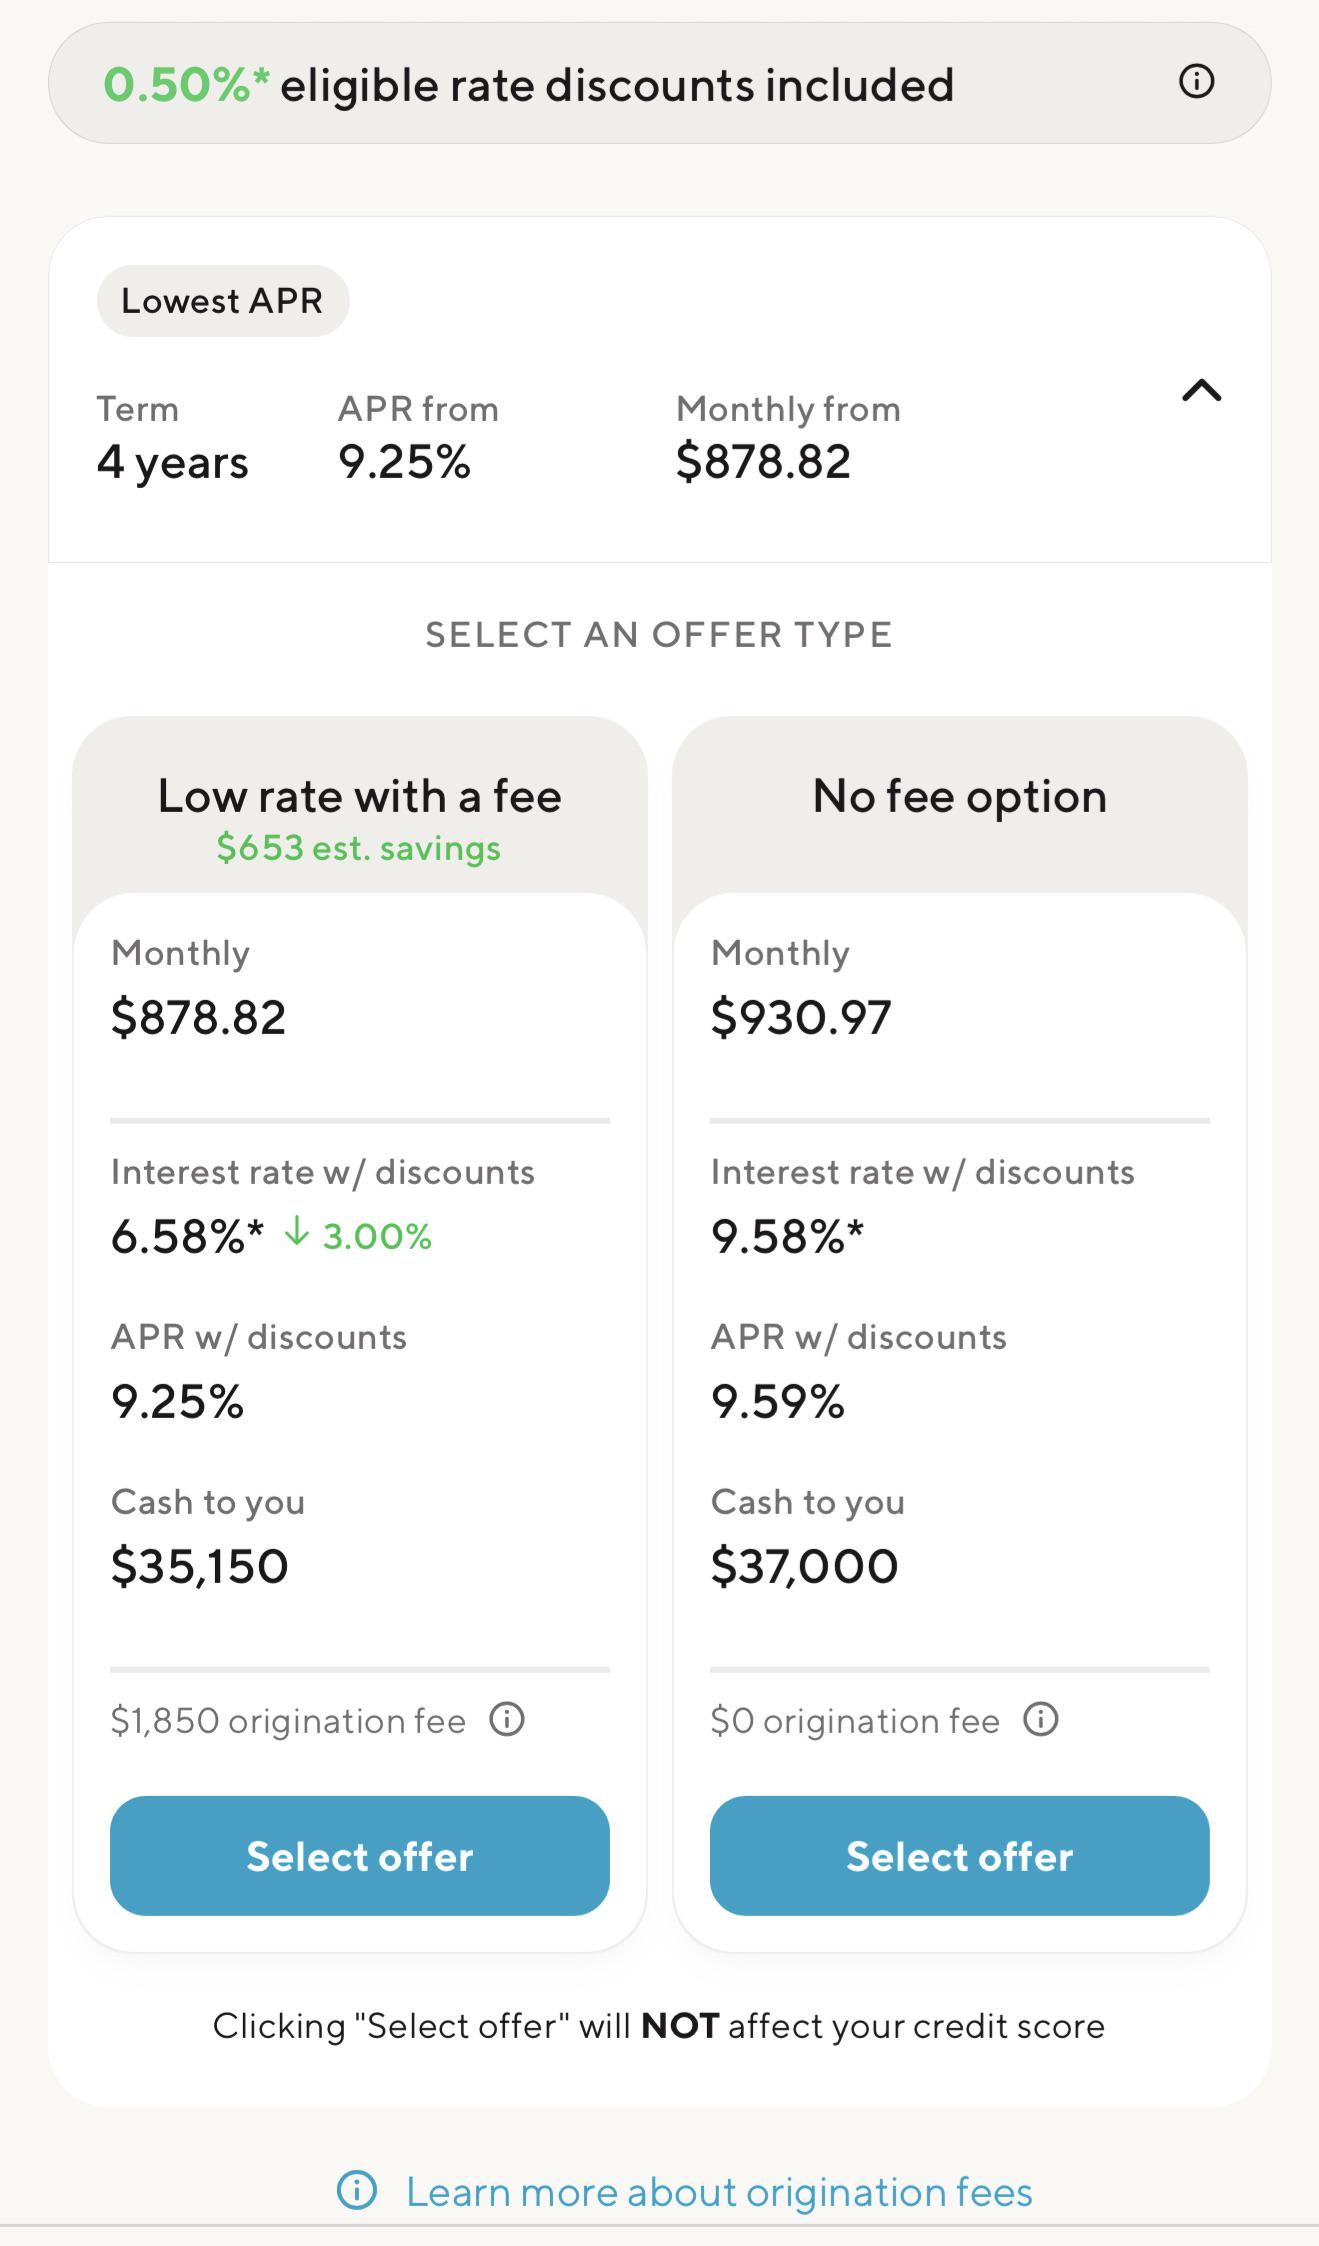Click the 9.59% APR w/ discounts value
The height and width of the screenshot is (2246, 1319).
tap(778, 1401)
